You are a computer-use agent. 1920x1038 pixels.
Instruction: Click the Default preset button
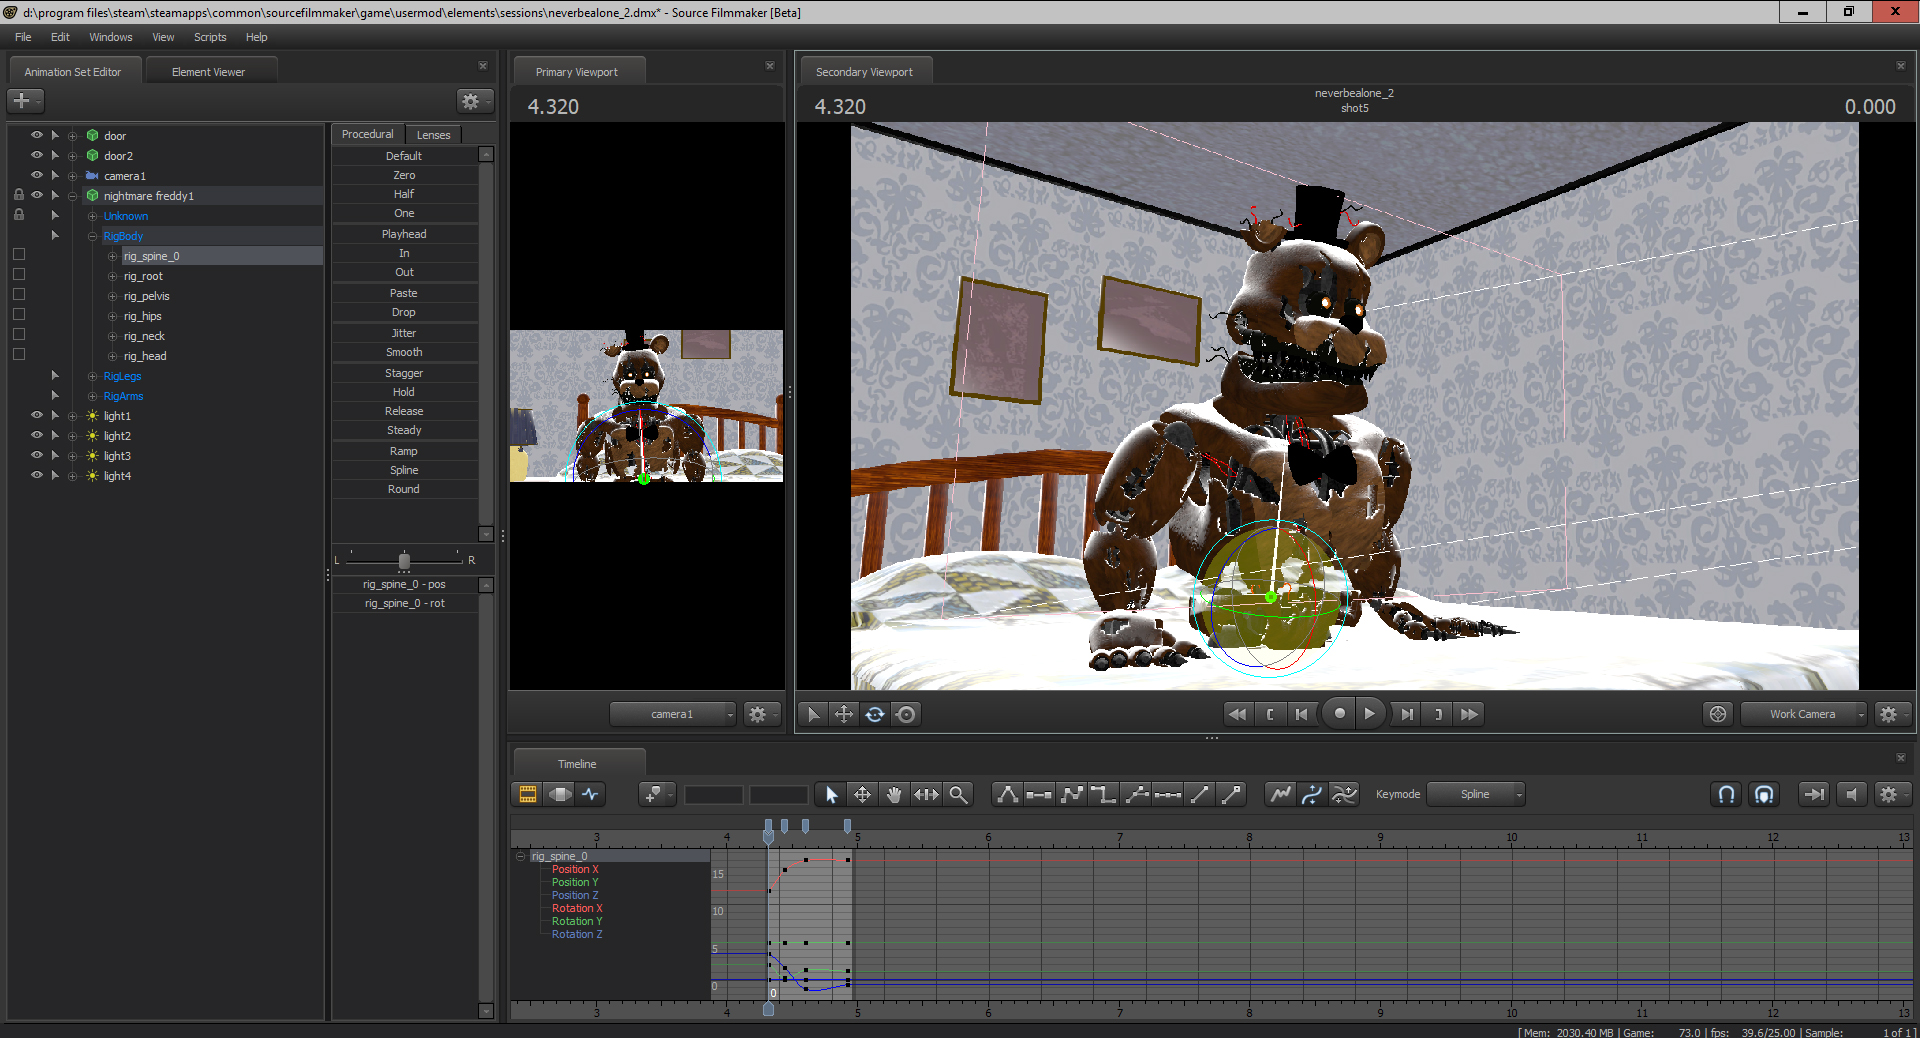pyautogui.click(x=404, y=156)
